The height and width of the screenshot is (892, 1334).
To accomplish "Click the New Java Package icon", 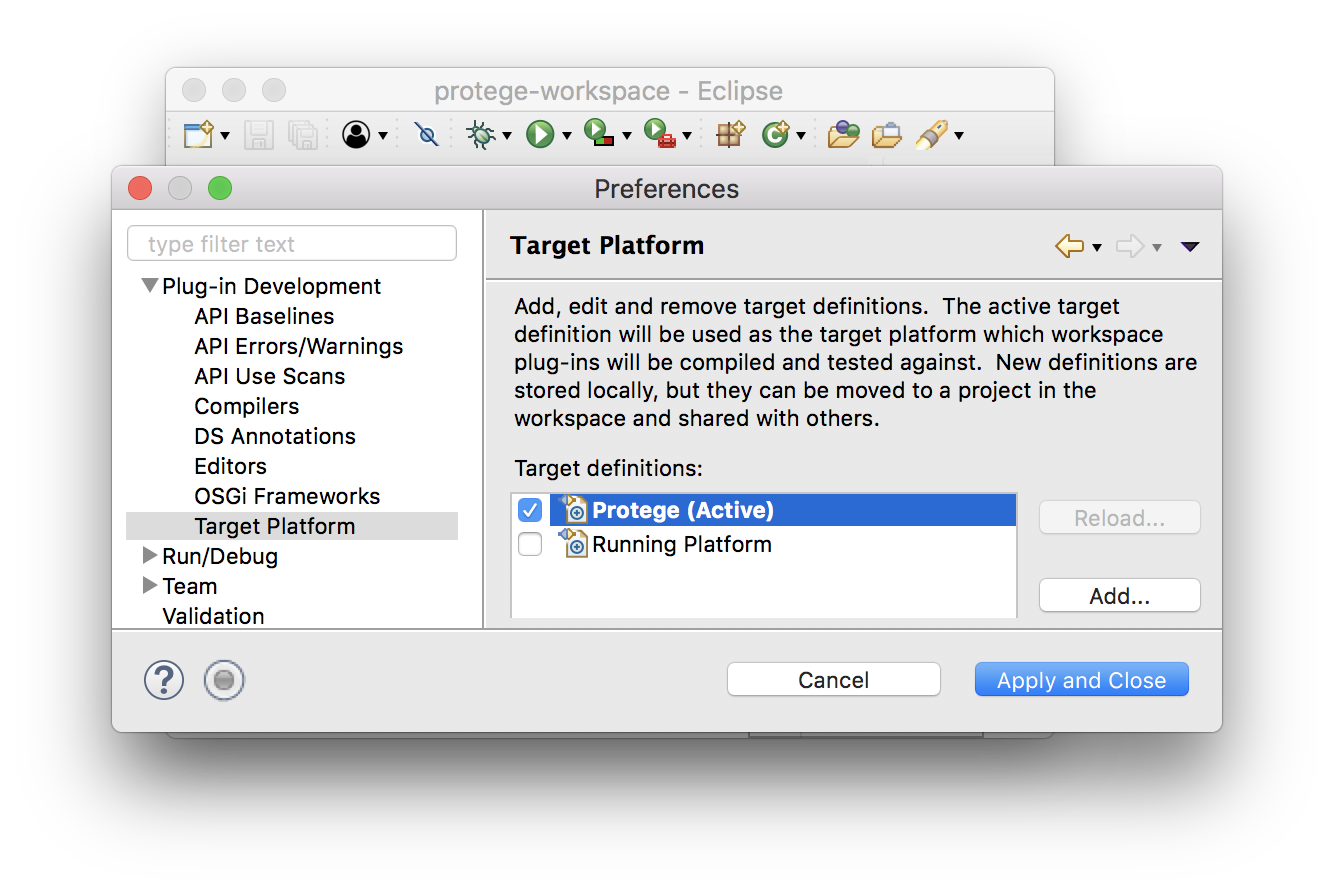I will pos(731,134).
